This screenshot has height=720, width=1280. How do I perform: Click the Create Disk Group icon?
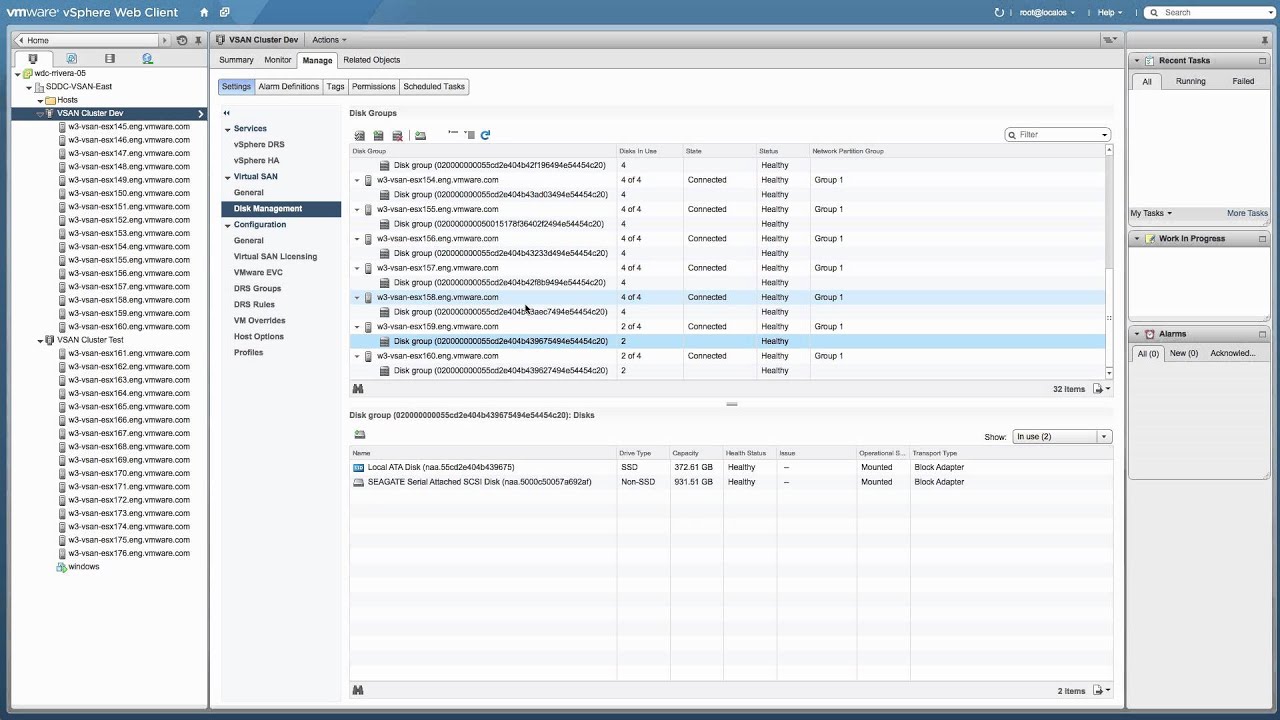tap(379, 135)
